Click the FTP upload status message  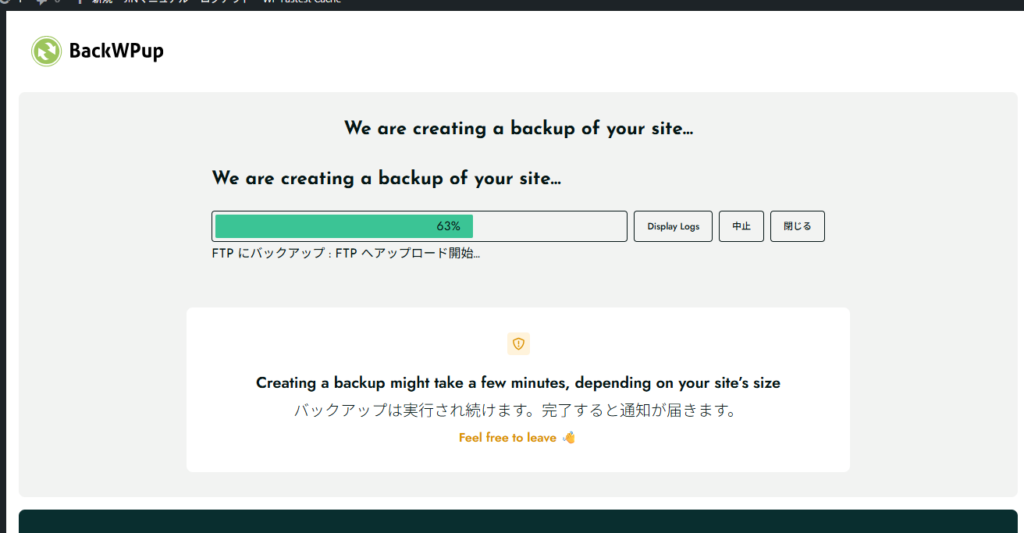346,254
